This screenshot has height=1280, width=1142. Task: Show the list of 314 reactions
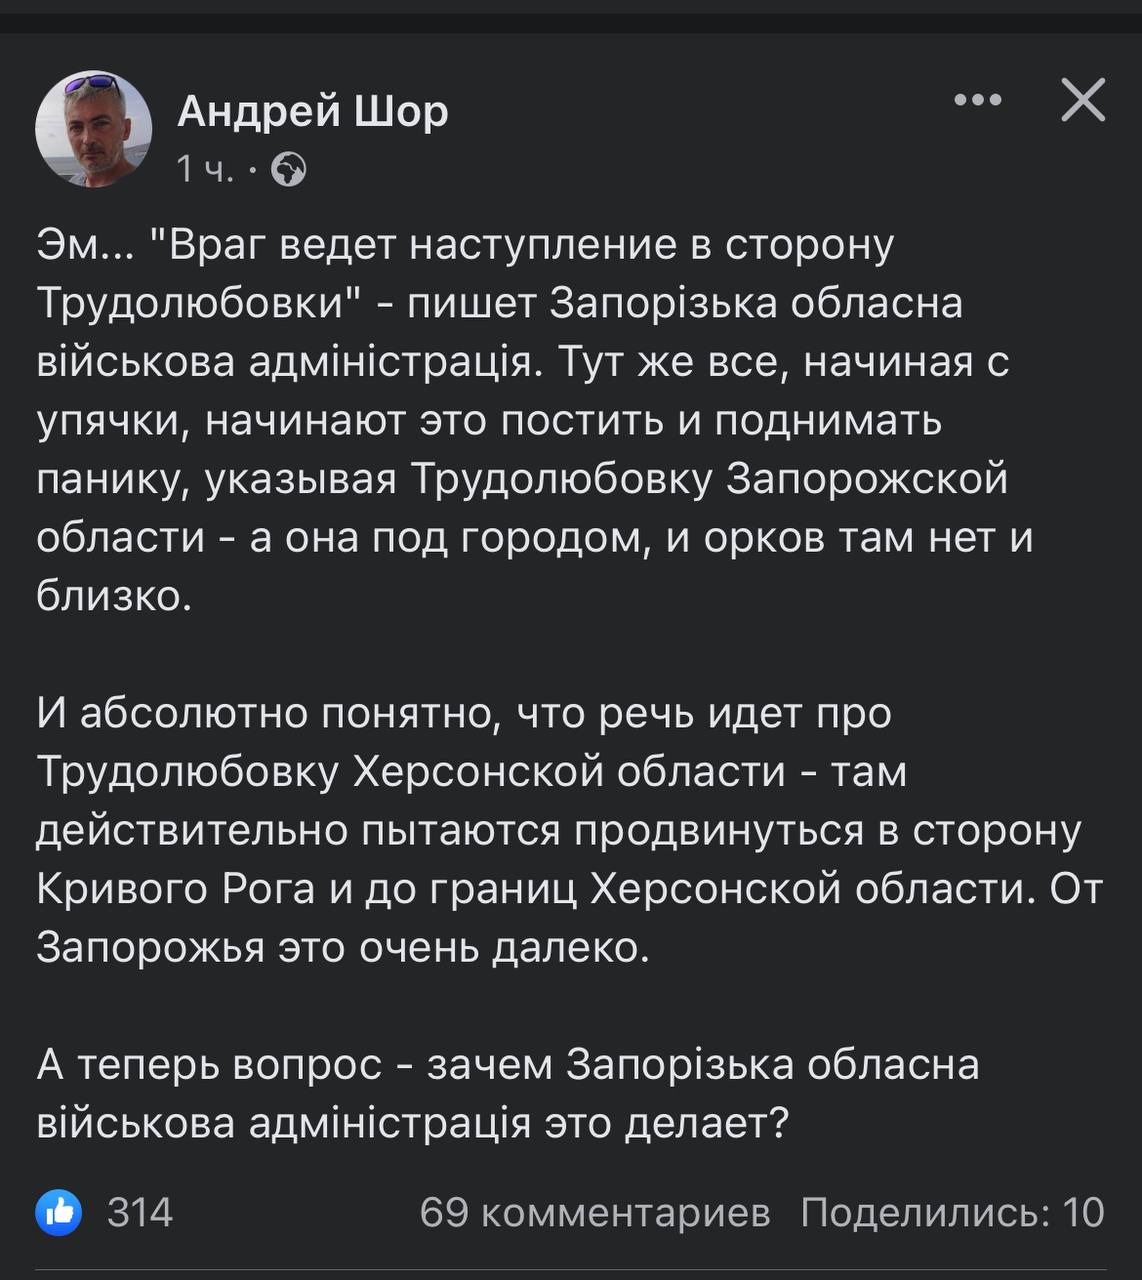tap(140, 1213)
